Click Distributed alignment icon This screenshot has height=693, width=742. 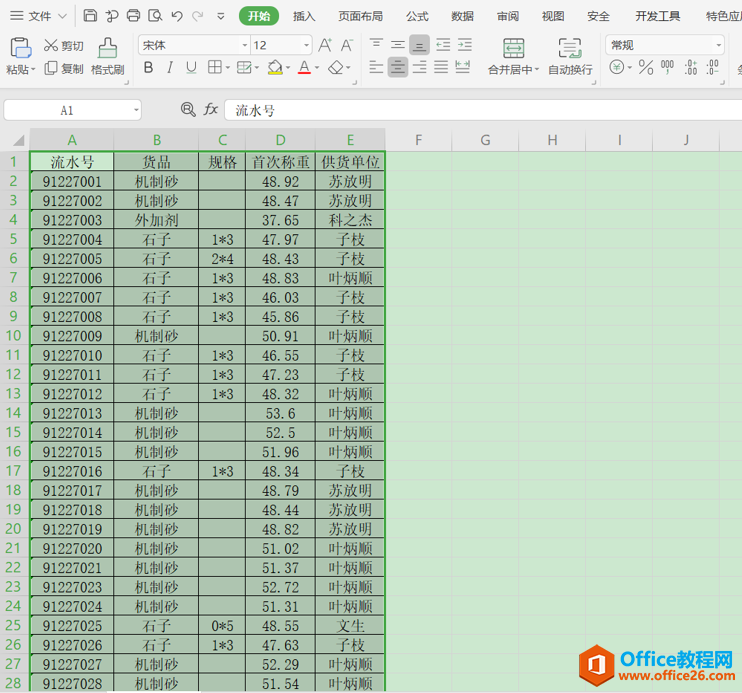click(463, 67)
